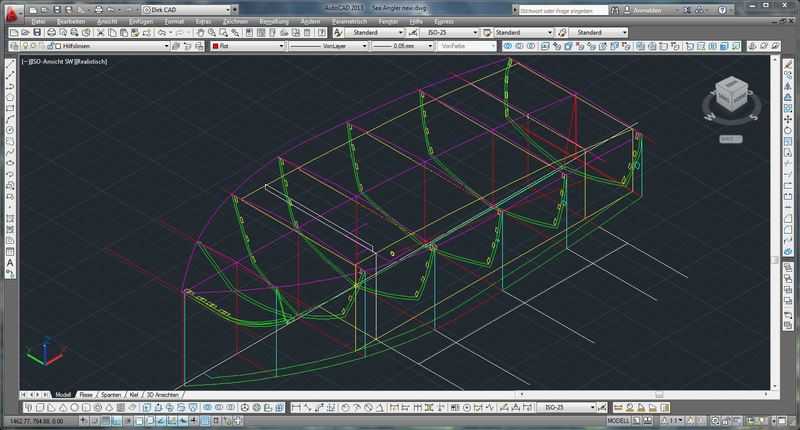This screenshot has width=800, height=430.
Task: Select the Pan hand tool
Action: click(x=201, y=33)
